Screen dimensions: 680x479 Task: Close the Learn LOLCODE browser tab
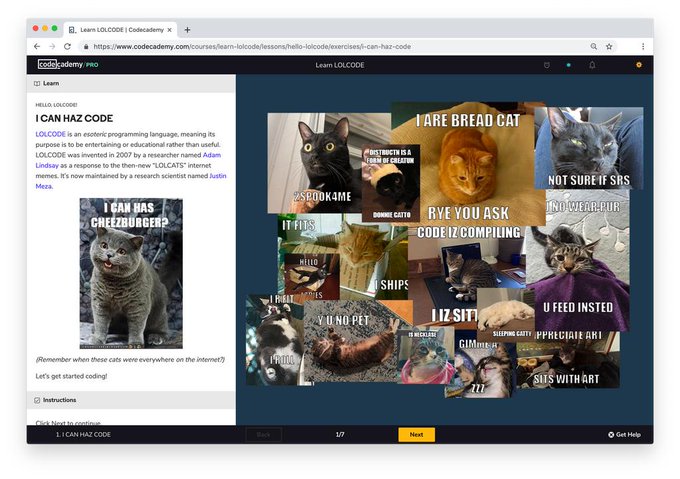[x=170, y=30]
